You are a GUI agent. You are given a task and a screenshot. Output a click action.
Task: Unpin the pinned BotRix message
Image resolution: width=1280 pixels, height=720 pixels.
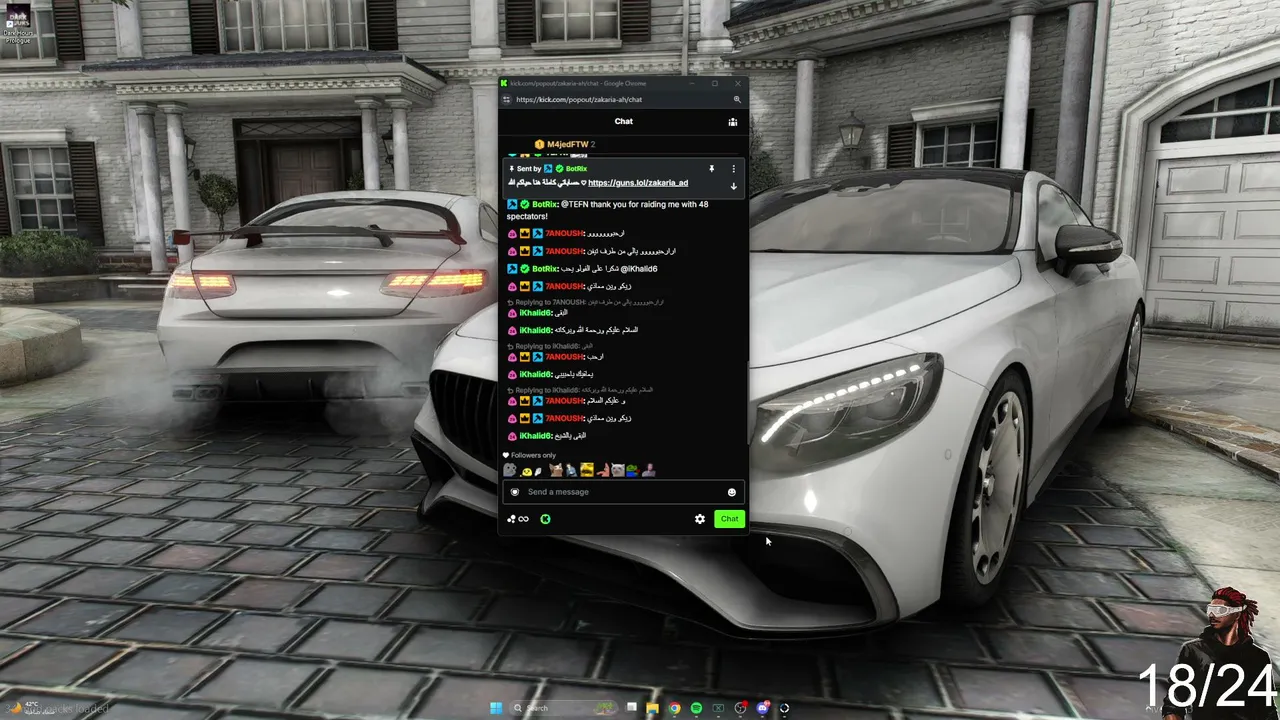pyautogui.click(x=712, y=169)
